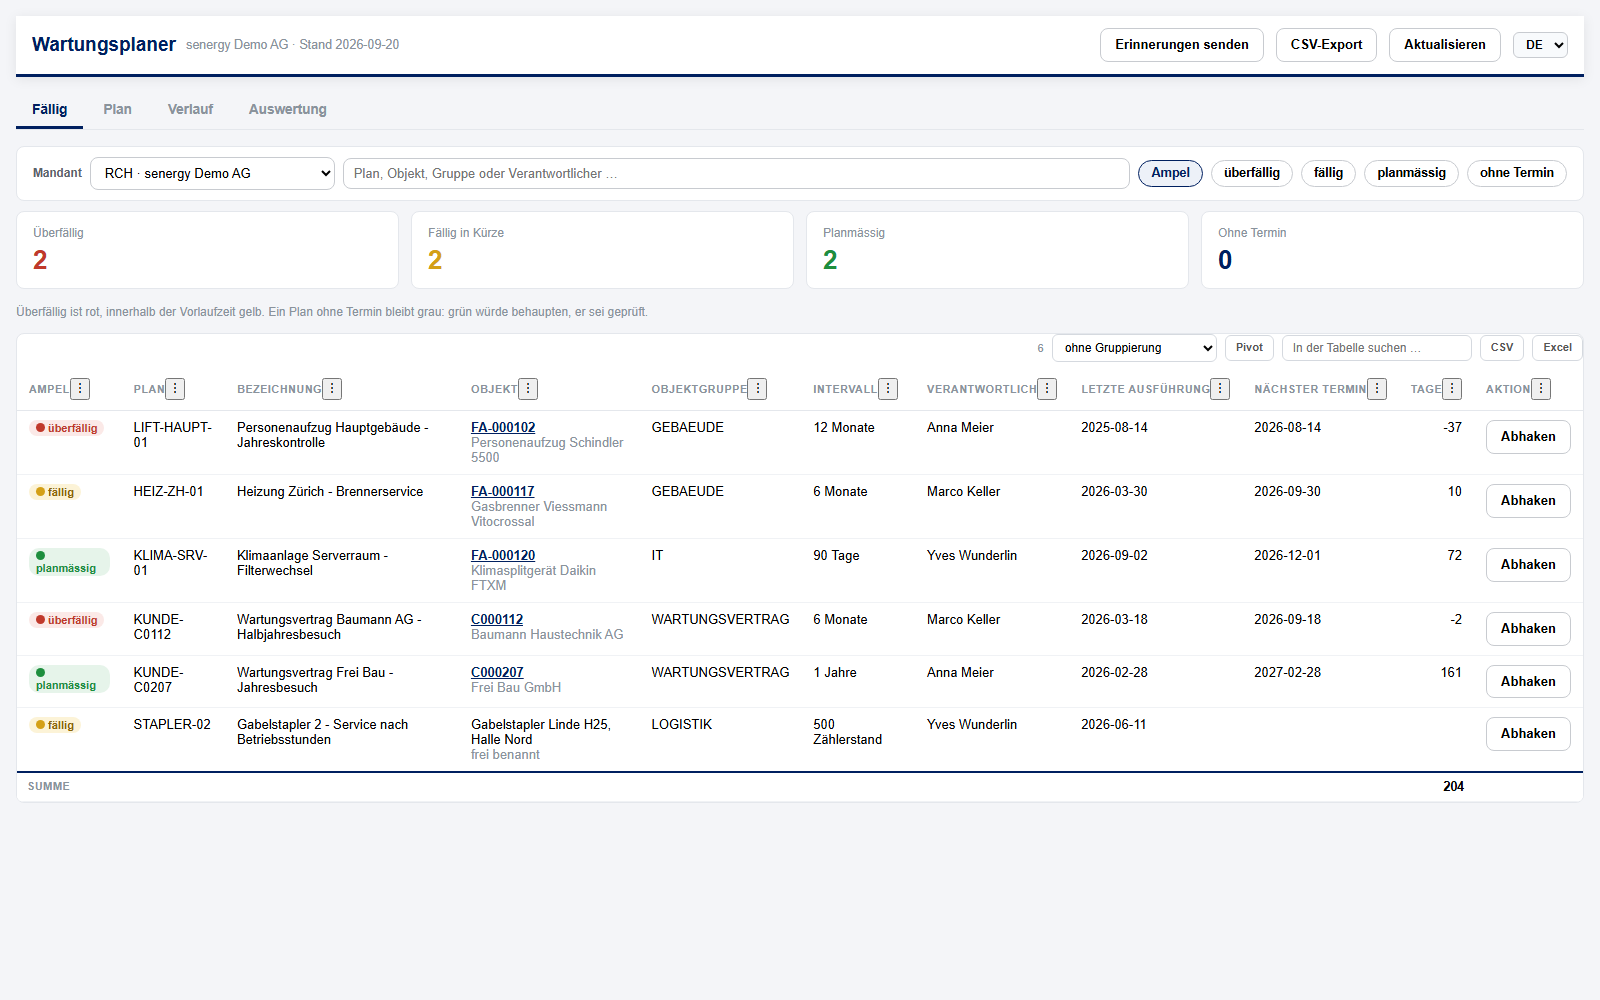Image resolution: width=1600 pixels, height=1000 pixels.
Task: Switch to the Fällig tab
Action: coord(50,109)
